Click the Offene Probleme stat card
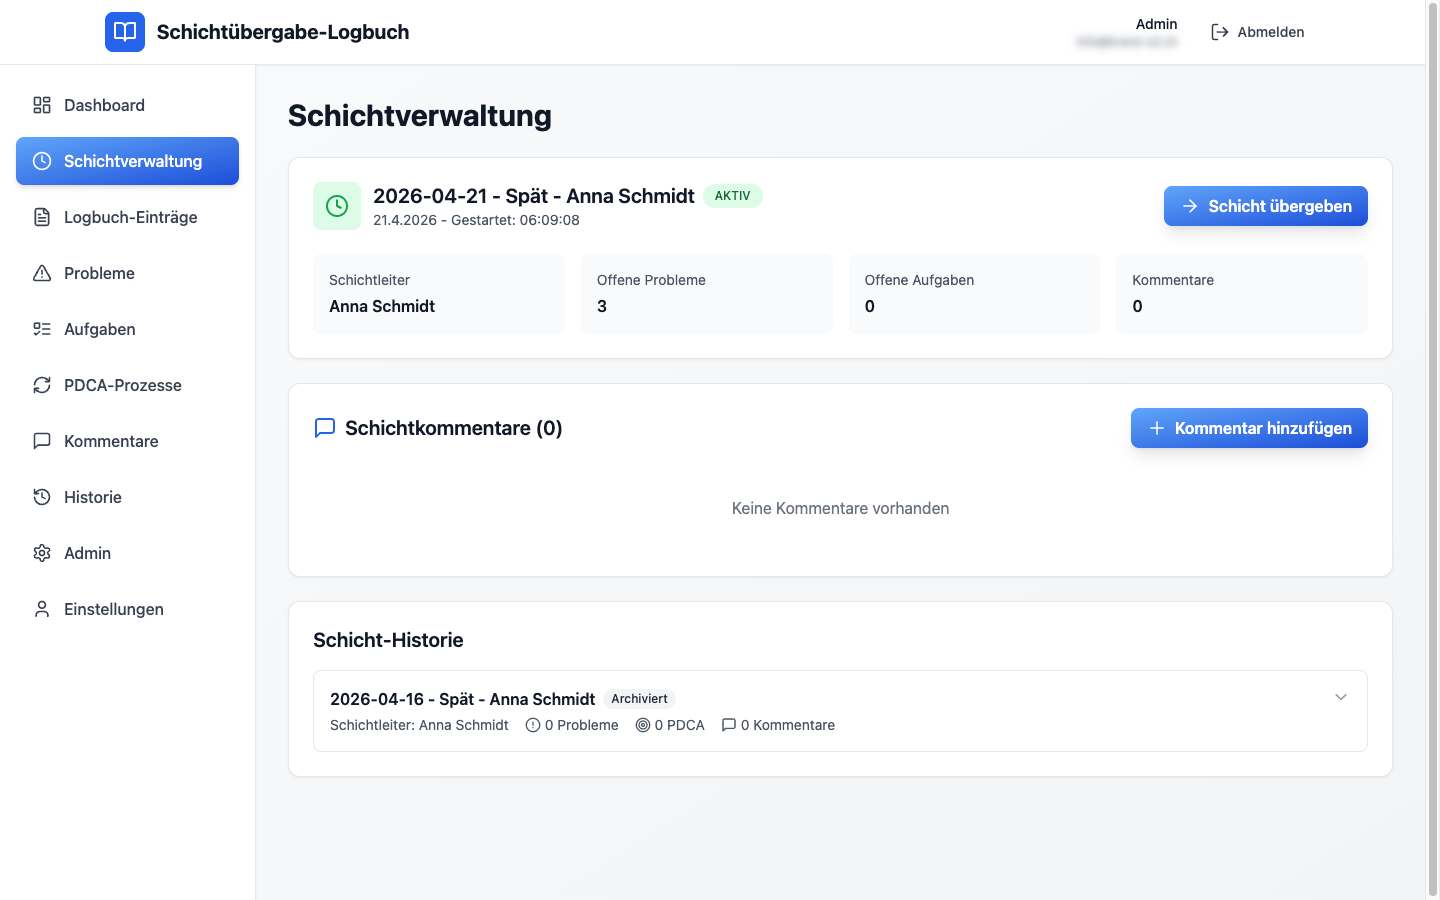Image resolution: width=1440 pixels, height=900 pixels. [x=706, y=294]
